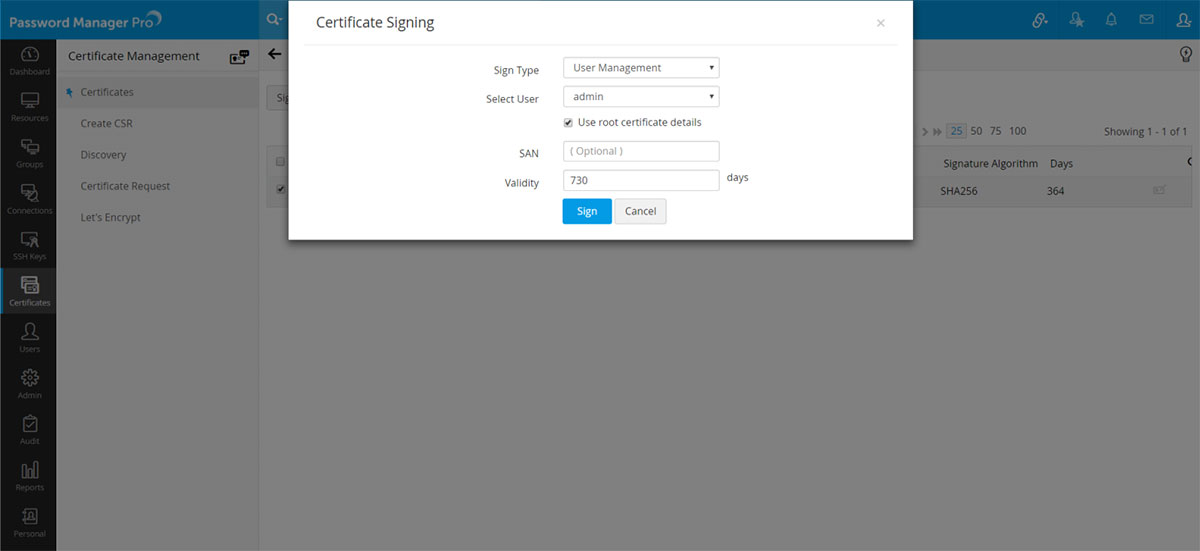
Task: Click the blue Sign button
Action: pos(587,211)
